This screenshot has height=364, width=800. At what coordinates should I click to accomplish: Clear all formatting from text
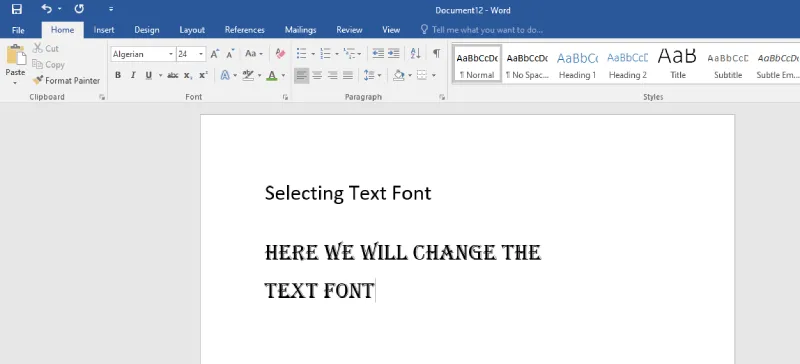pos(280,54)
